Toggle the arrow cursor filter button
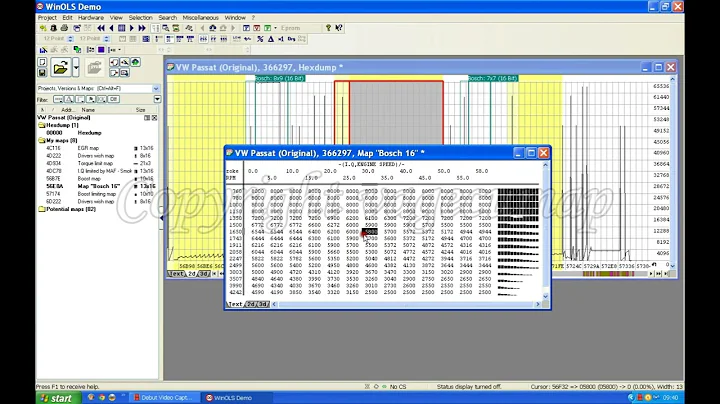 pos(91,99)
